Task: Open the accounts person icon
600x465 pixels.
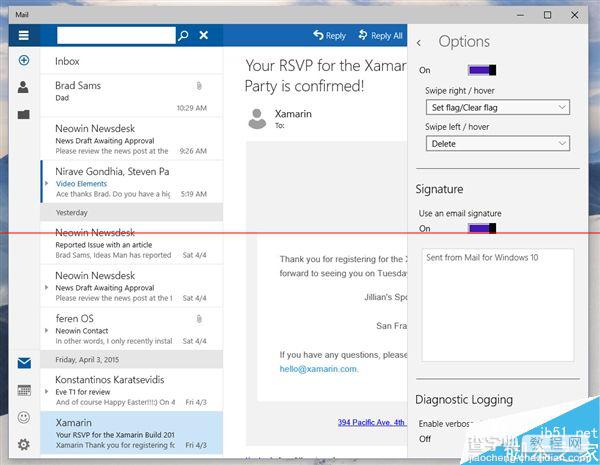Action: click(23, 87)
